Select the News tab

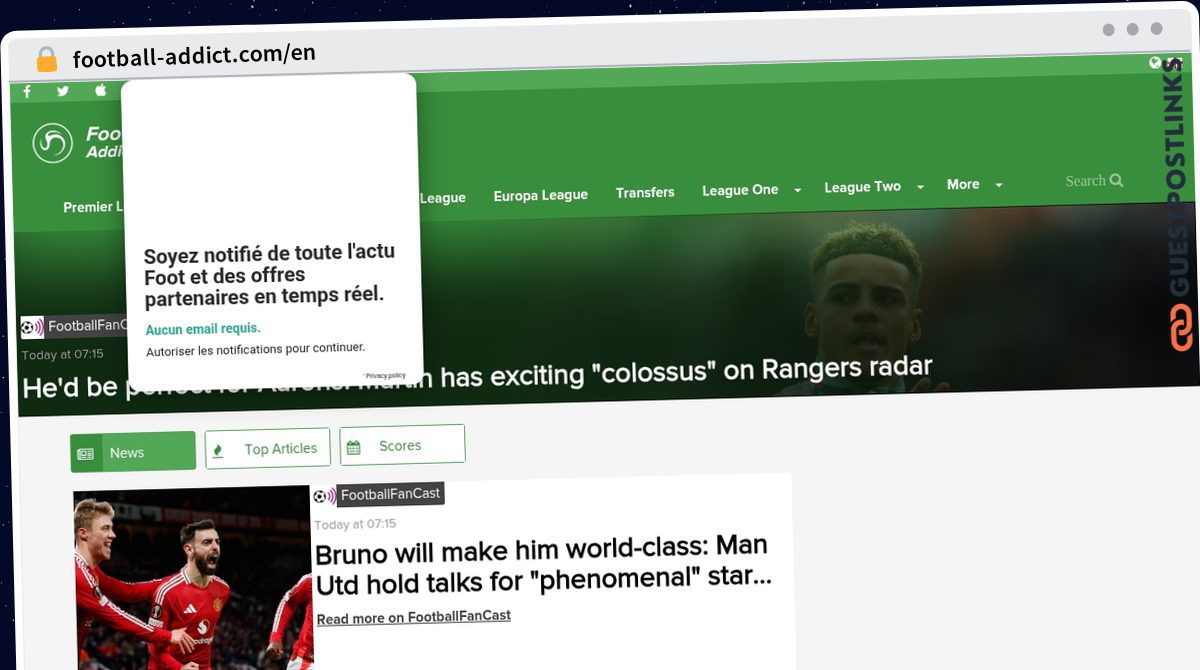click(x=132, y=452)
